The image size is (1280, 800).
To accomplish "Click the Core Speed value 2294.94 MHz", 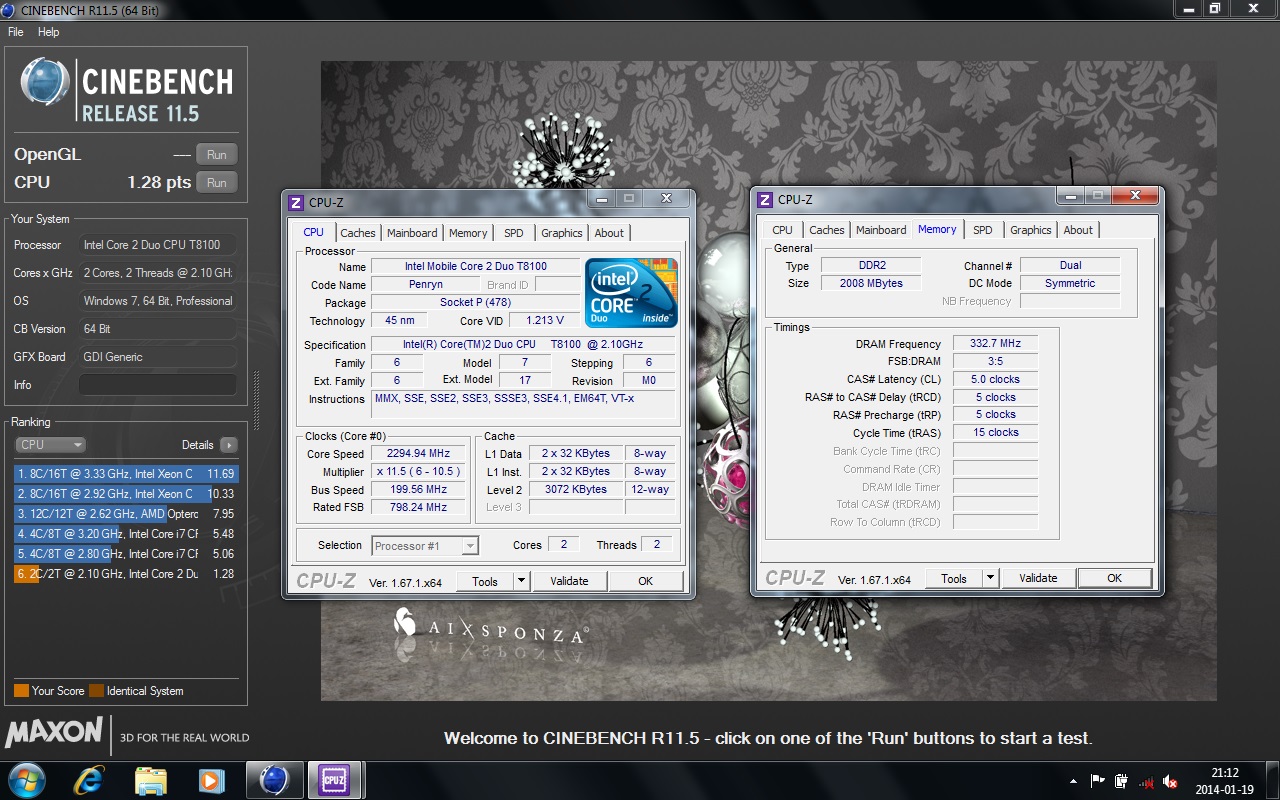I will (x=418, y=454).
